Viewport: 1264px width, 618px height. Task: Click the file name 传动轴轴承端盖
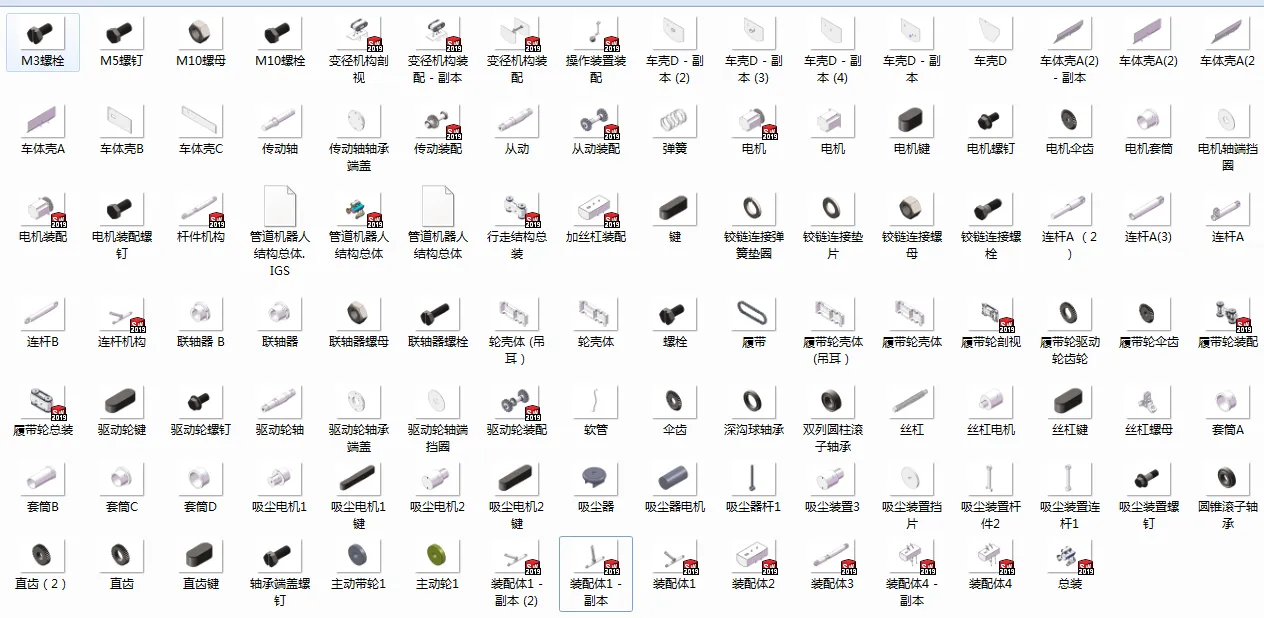359,157
